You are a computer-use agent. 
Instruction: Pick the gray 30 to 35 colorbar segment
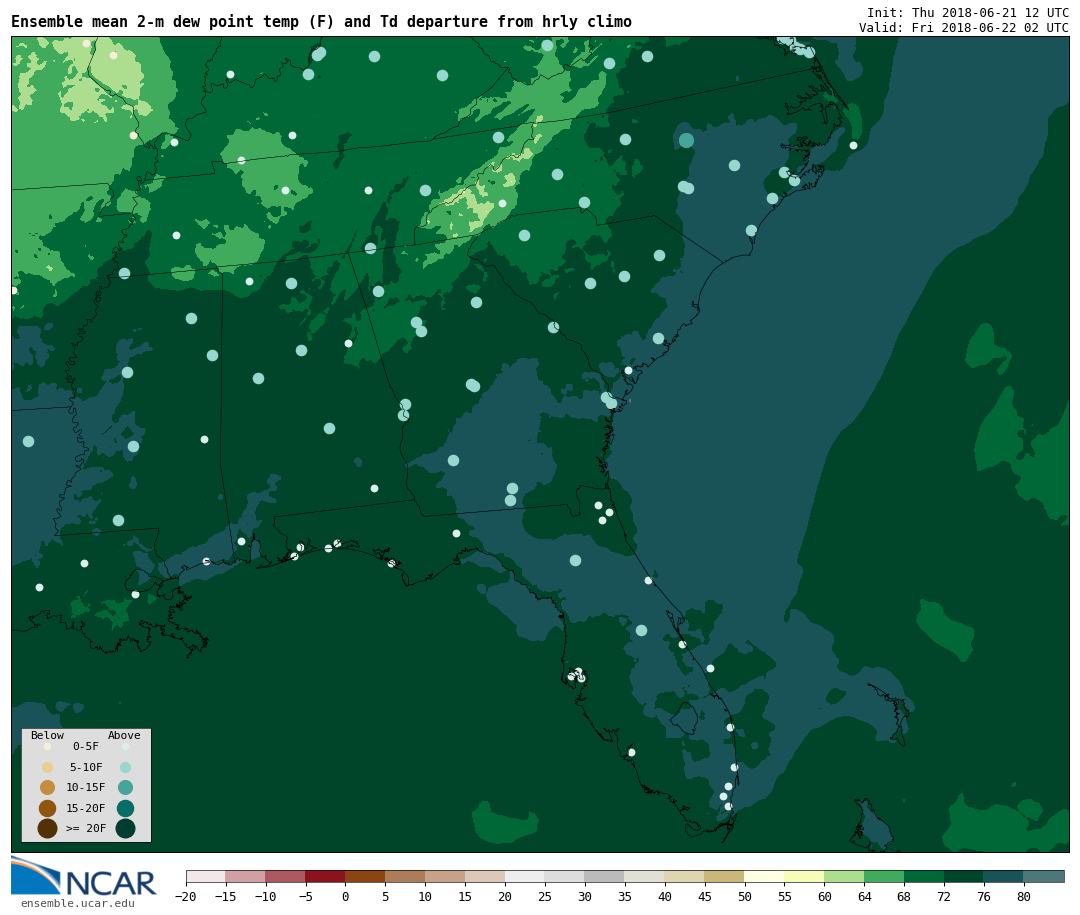point(605,877)
